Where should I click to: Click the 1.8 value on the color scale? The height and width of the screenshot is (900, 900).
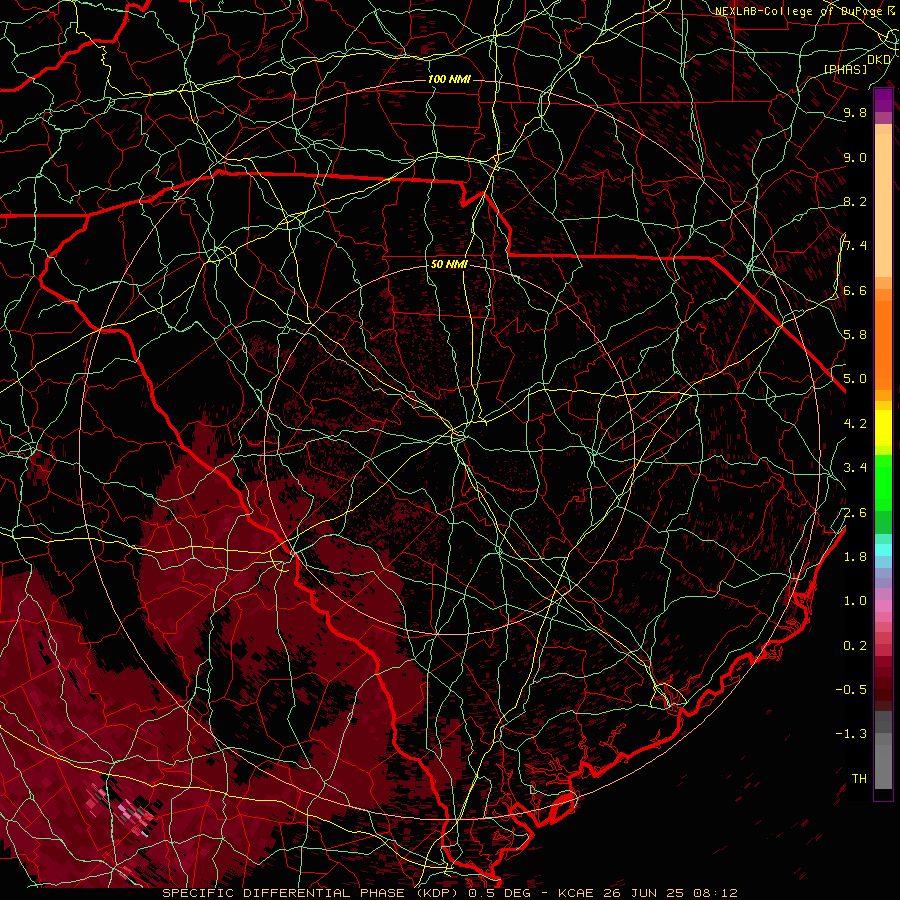(x=855, y=556)
